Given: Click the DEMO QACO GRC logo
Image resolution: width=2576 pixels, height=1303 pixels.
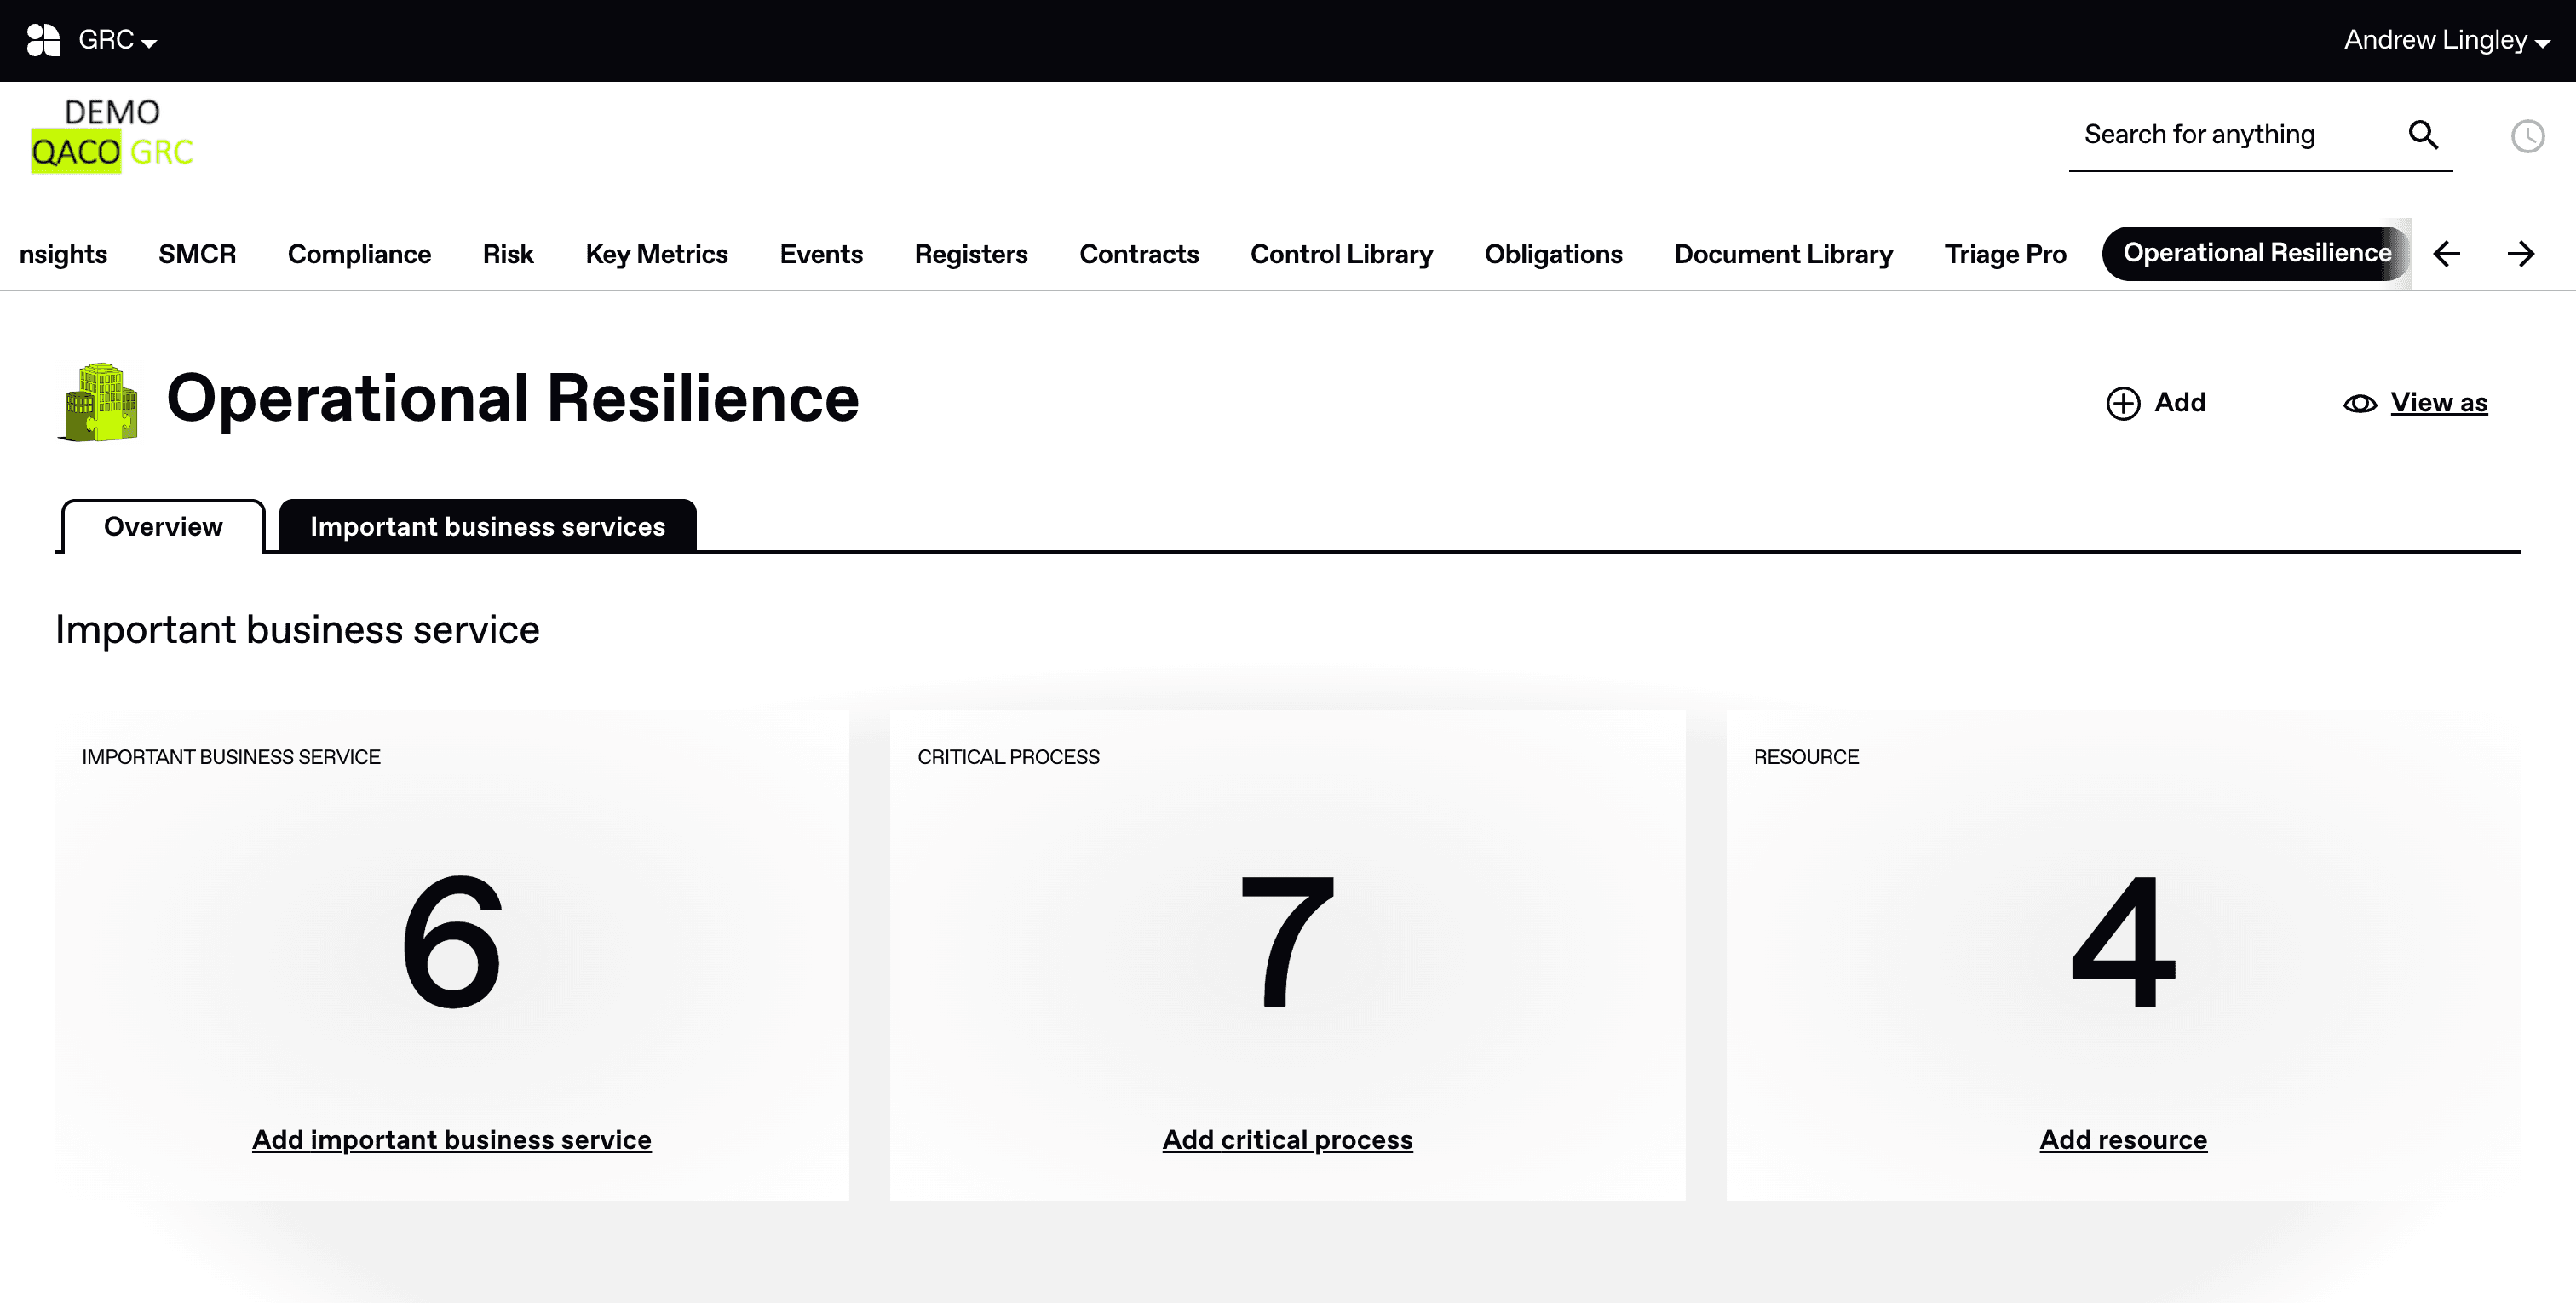Looking at the screenshot, I should pos(112,135).
